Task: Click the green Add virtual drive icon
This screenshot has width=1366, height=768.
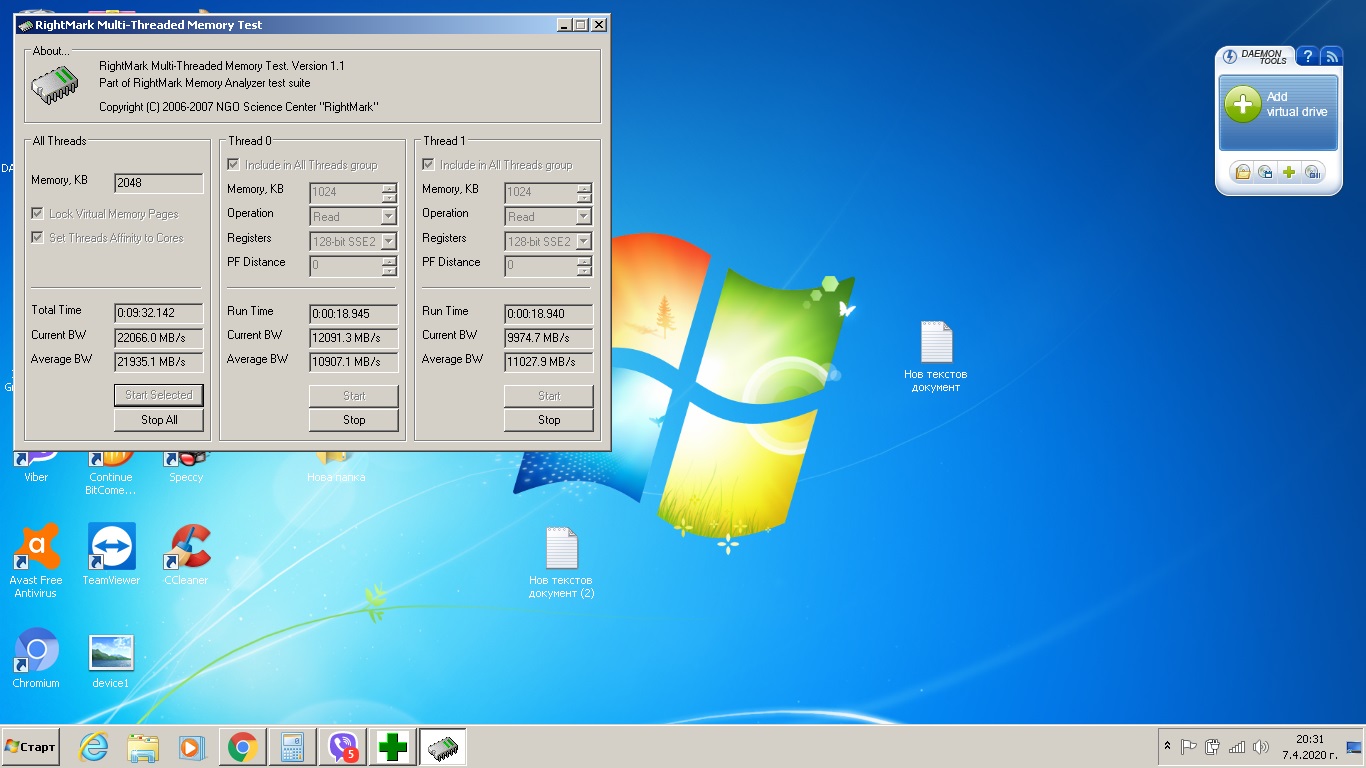Action: [x=1242, y=104]
